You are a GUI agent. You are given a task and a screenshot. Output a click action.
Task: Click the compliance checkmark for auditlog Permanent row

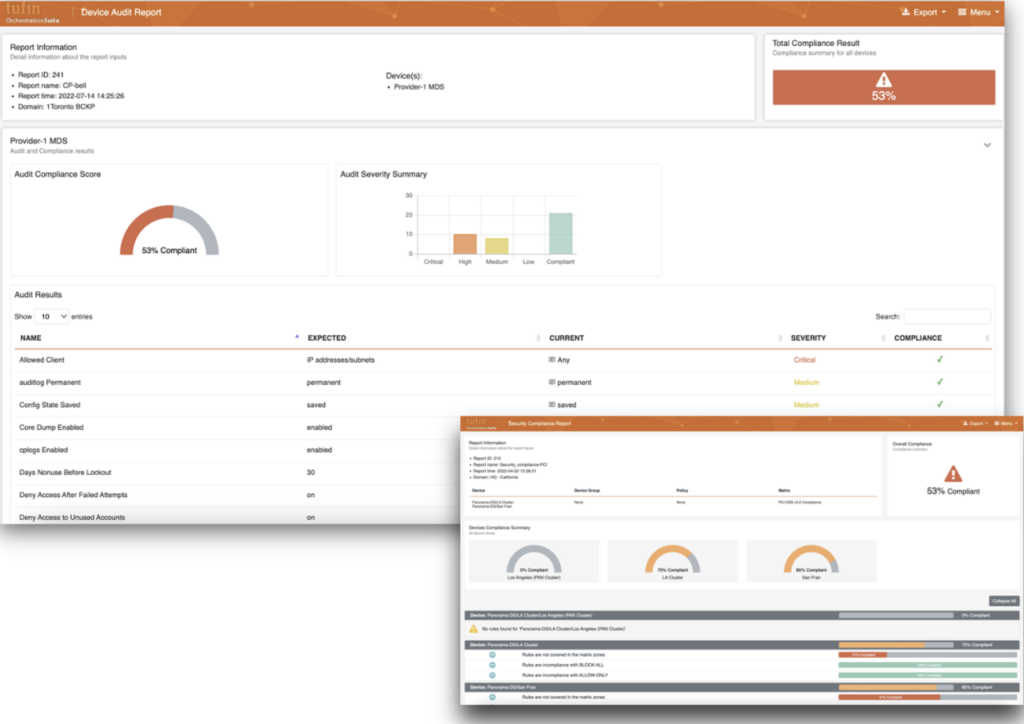coord(940,382)
